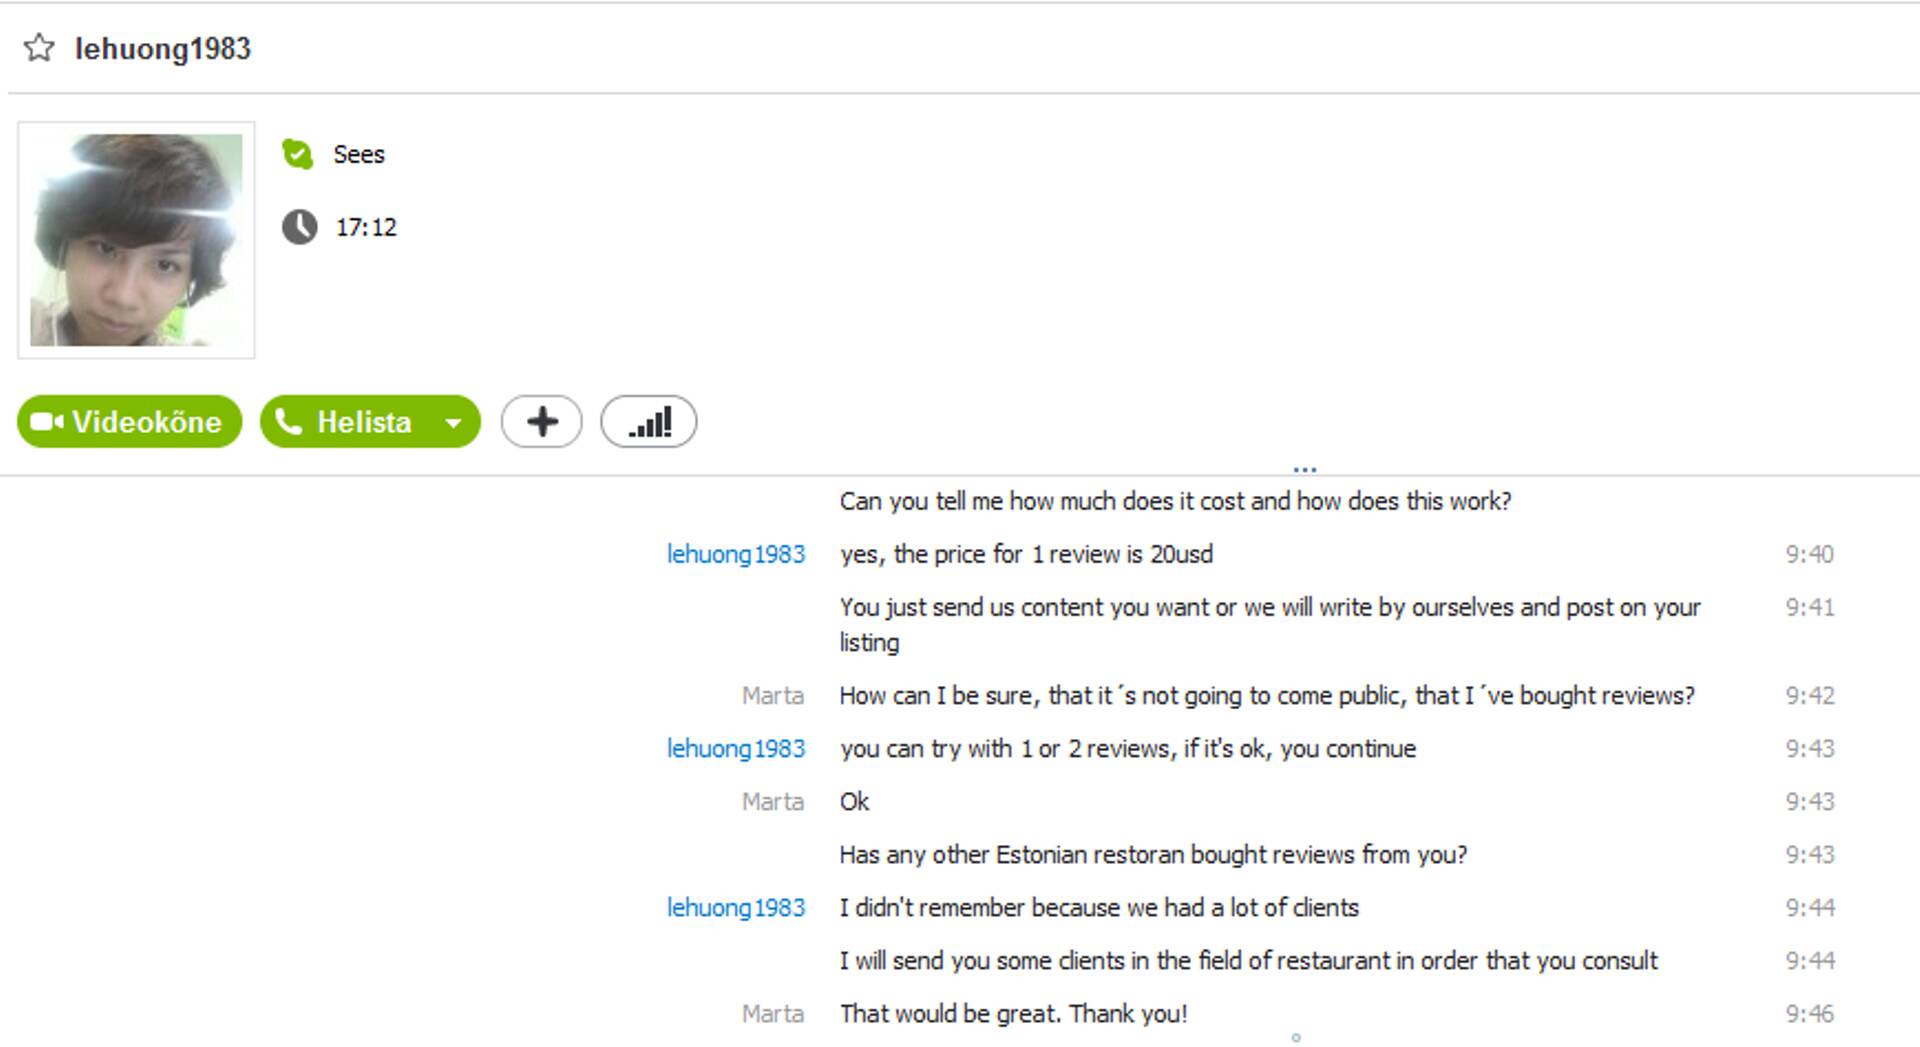Click the green online status icon
The image size is (1920, 1047).
(x=298, y=154)
